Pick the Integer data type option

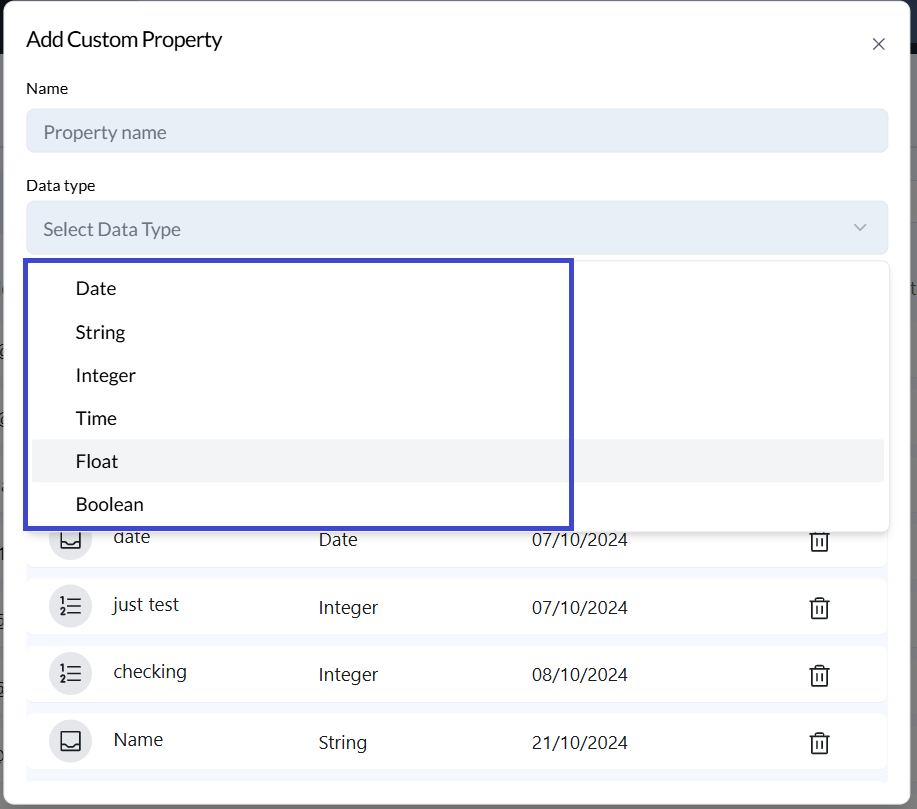pos(105,375)
